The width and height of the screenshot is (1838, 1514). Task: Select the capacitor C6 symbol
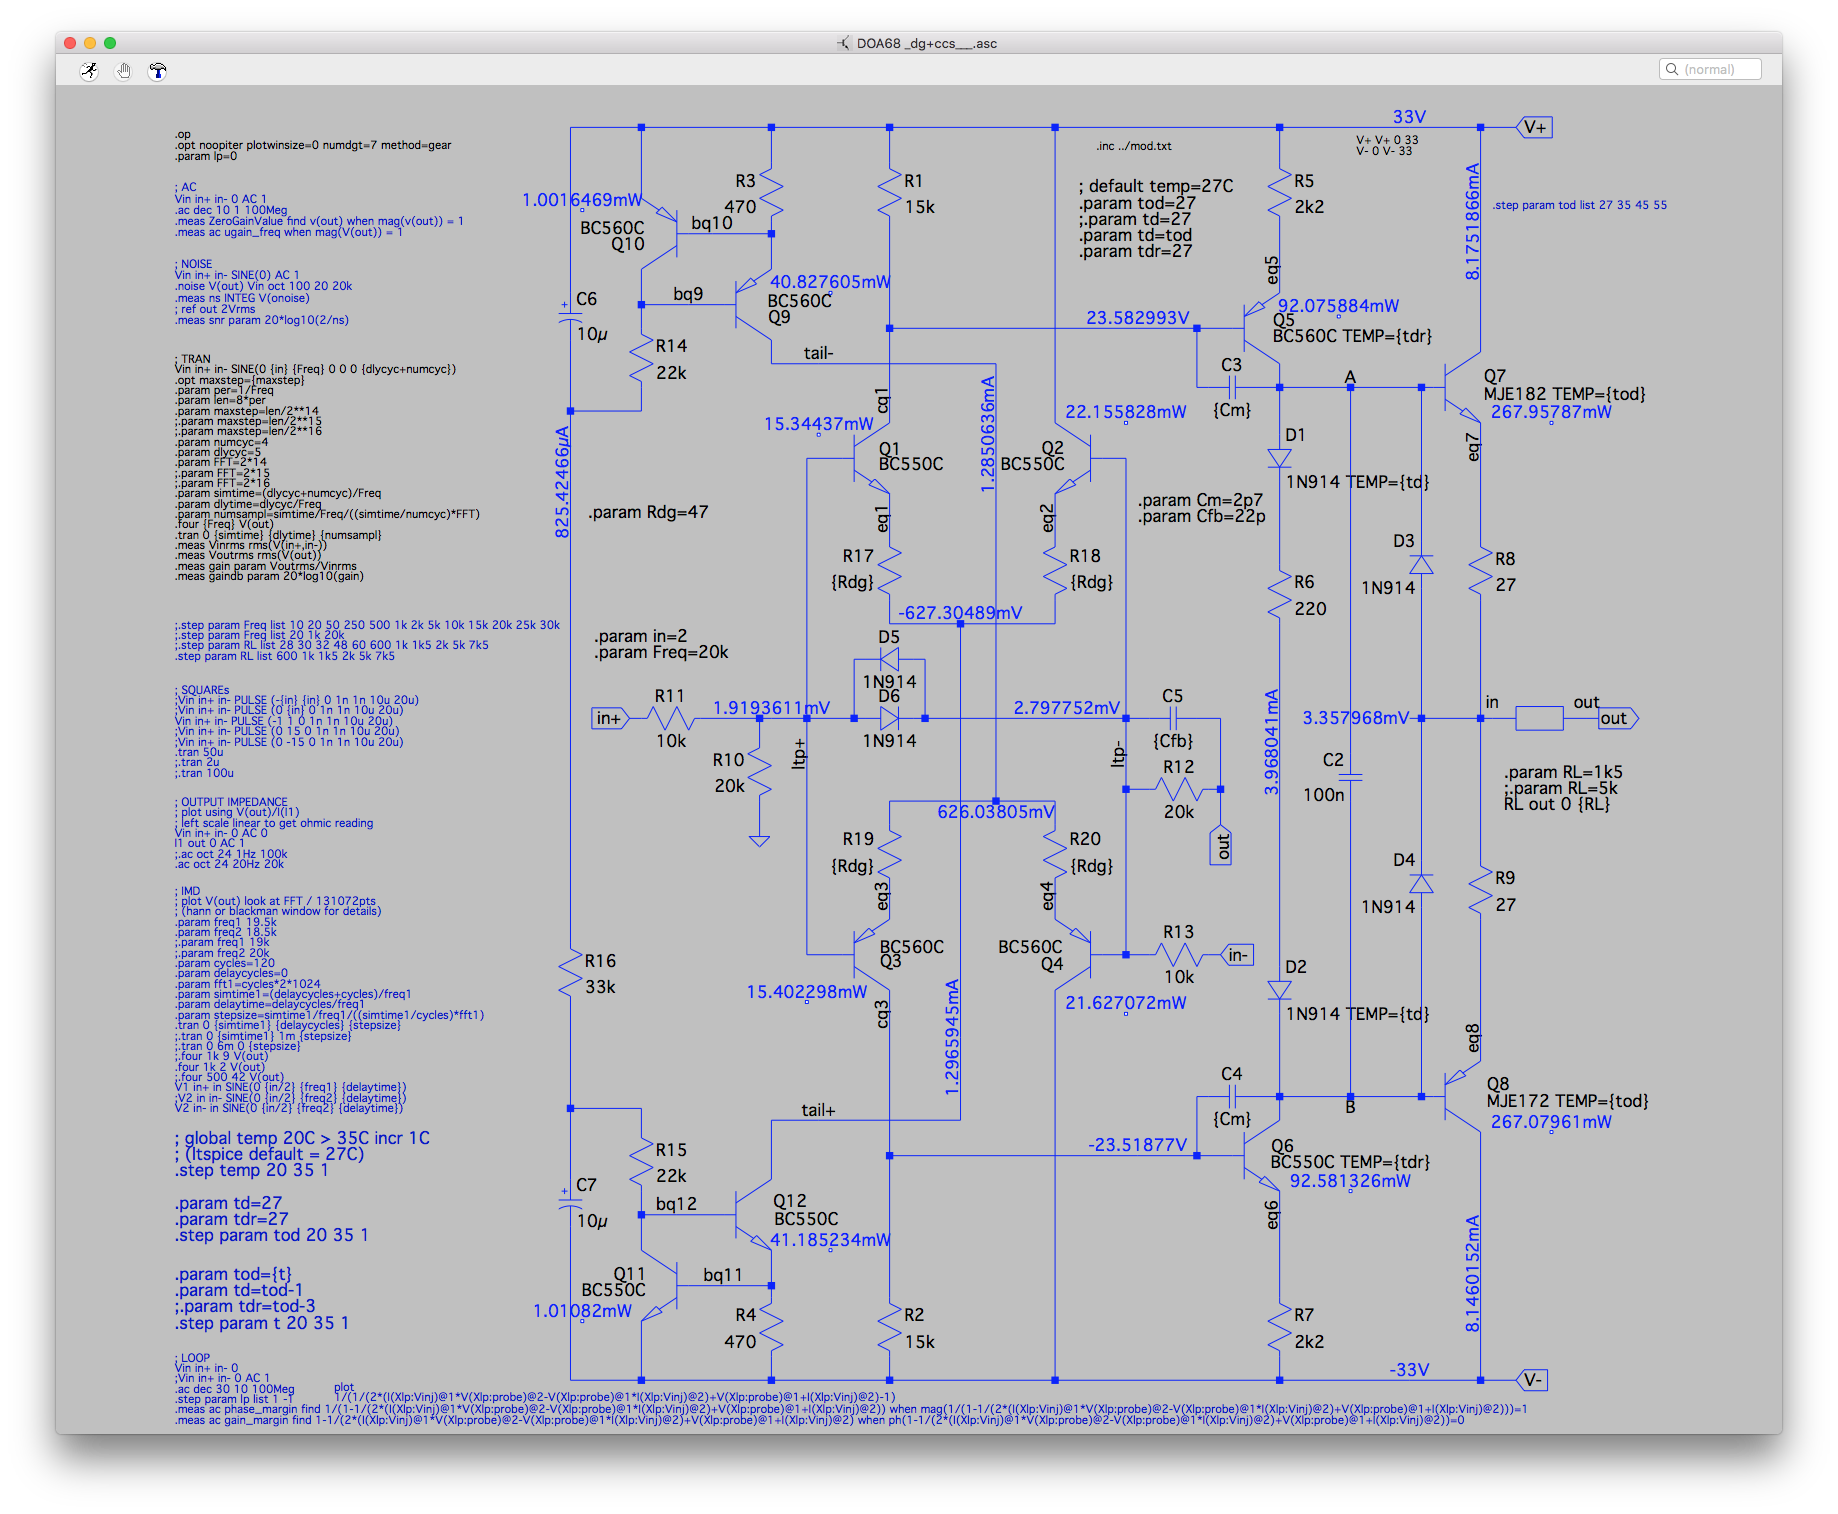pyautogui.click(x=570, y=315)
